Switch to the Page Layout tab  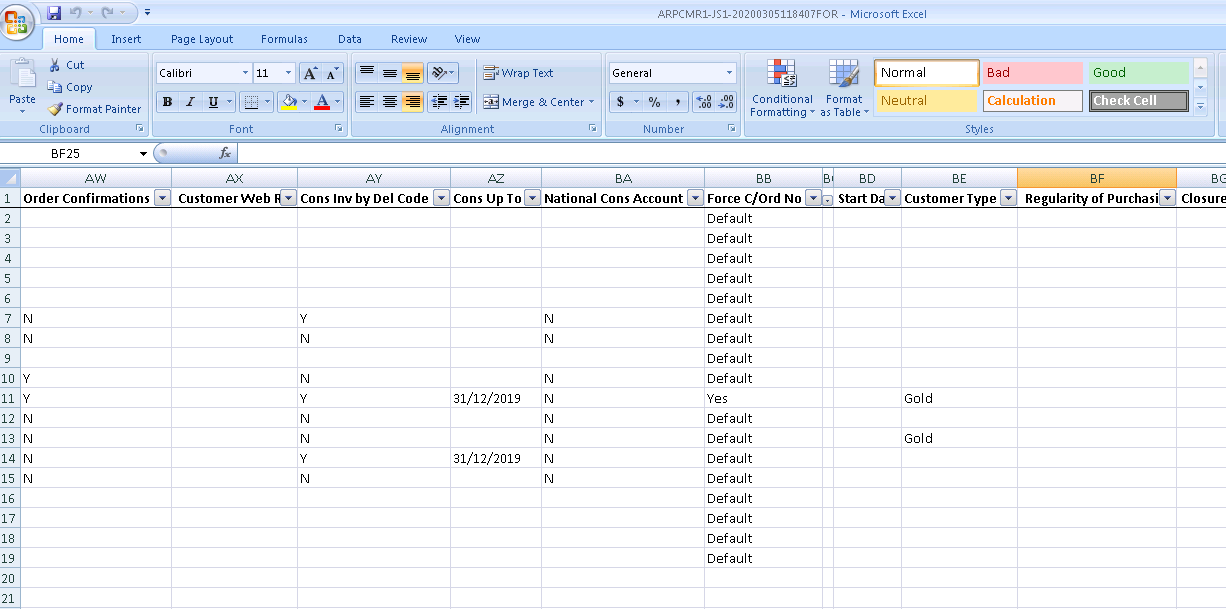tap(201, 39)
